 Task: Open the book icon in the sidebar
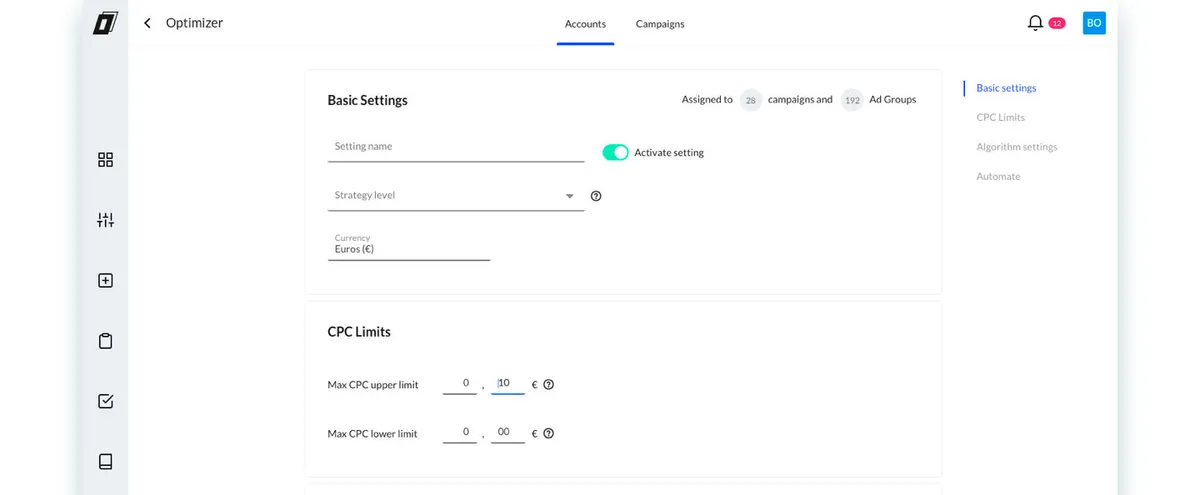click(x=105, y=461)
